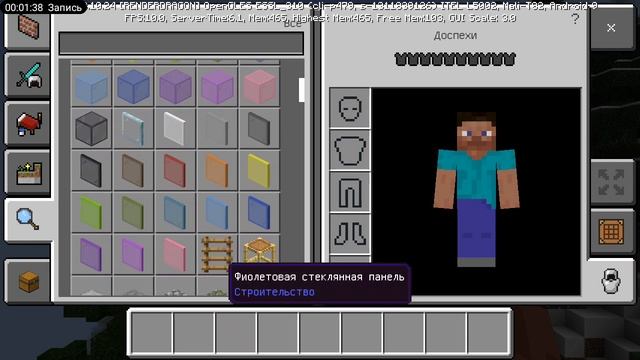Take the lime stained glass pane
The image size is (640, 360).
pyautogui.click(x=91, y=212)
